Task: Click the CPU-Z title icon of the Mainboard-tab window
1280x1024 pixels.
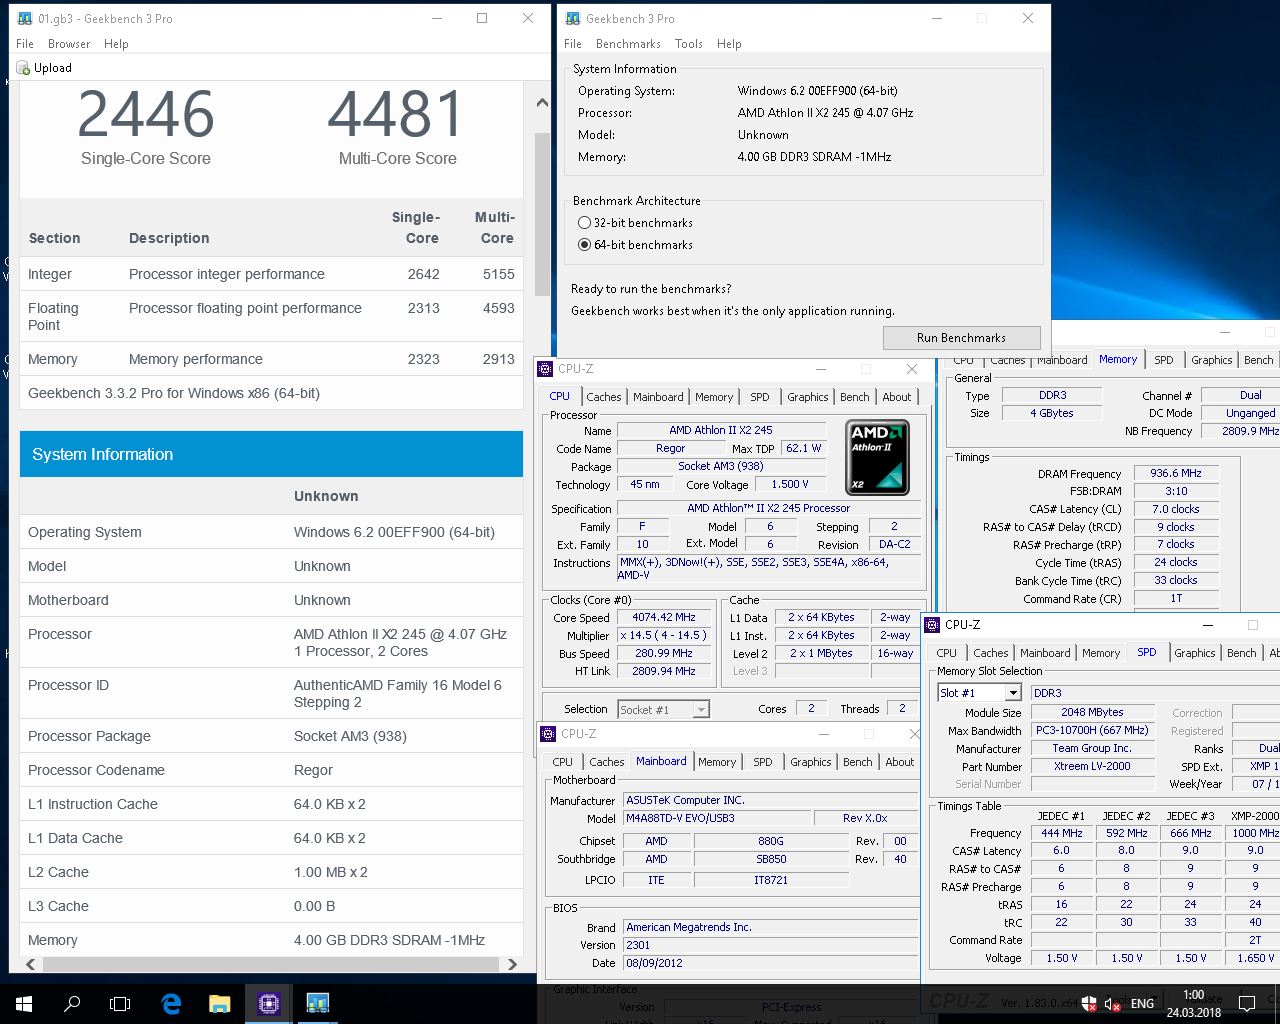Action: point(548,734)
